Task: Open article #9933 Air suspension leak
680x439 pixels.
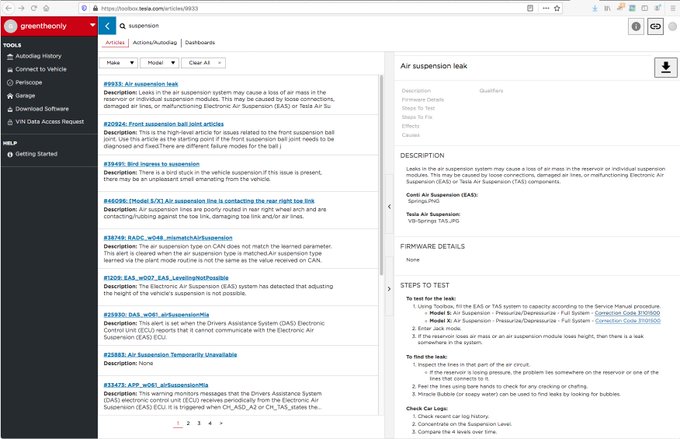Action: tap(141, 84)
